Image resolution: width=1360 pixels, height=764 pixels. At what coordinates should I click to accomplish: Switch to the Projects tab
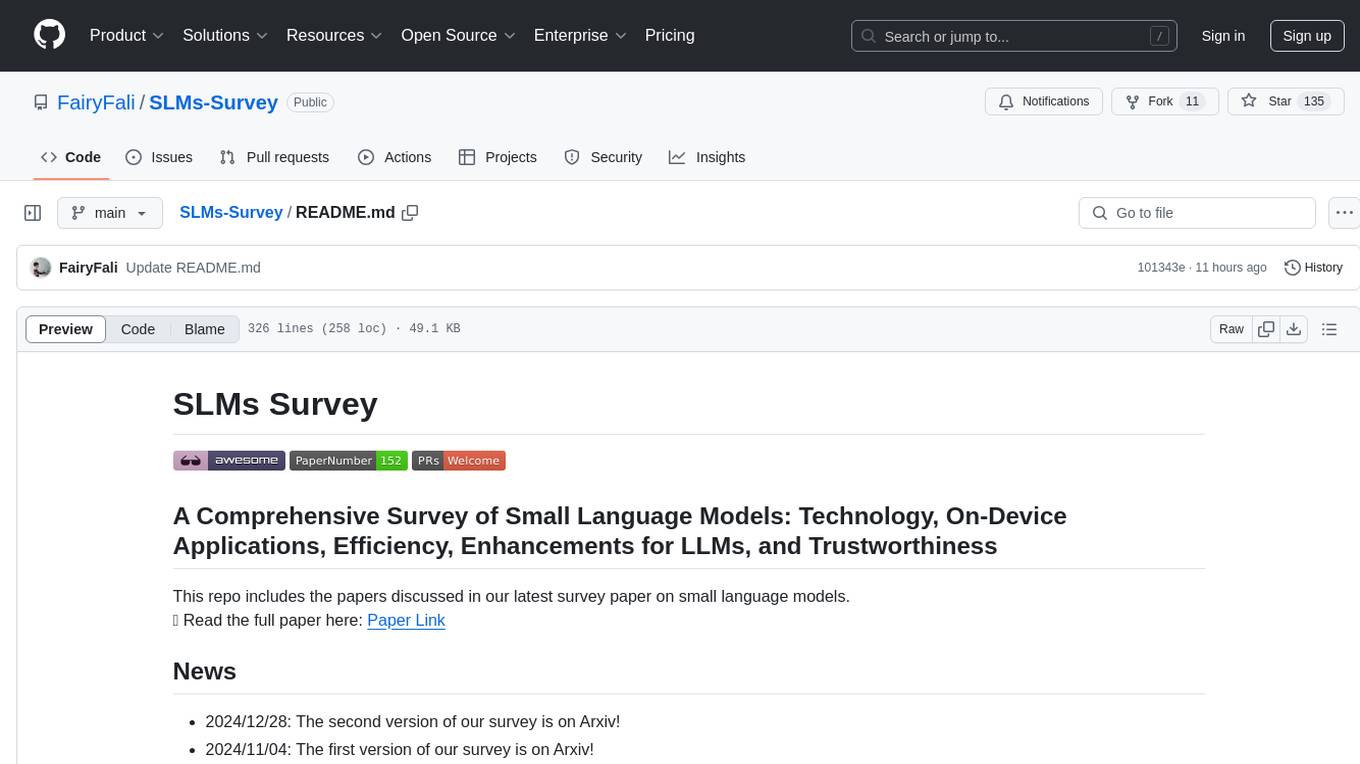498,157
